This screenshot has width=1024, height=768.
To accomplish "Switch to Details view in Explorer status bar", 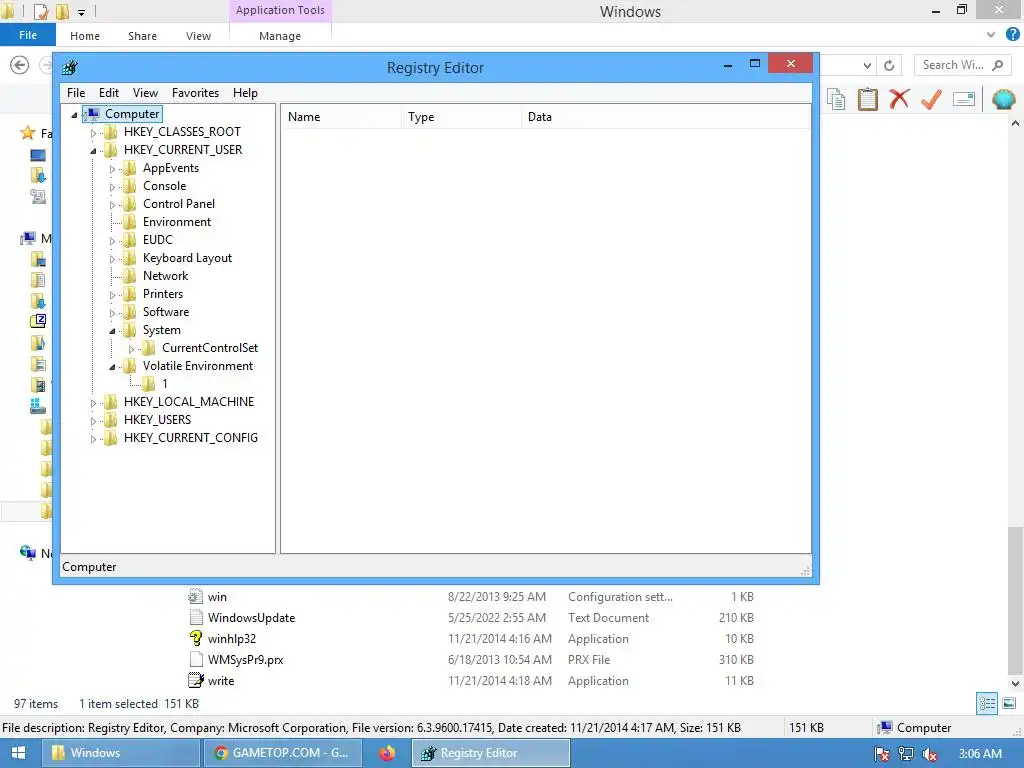I will (987, 703).
